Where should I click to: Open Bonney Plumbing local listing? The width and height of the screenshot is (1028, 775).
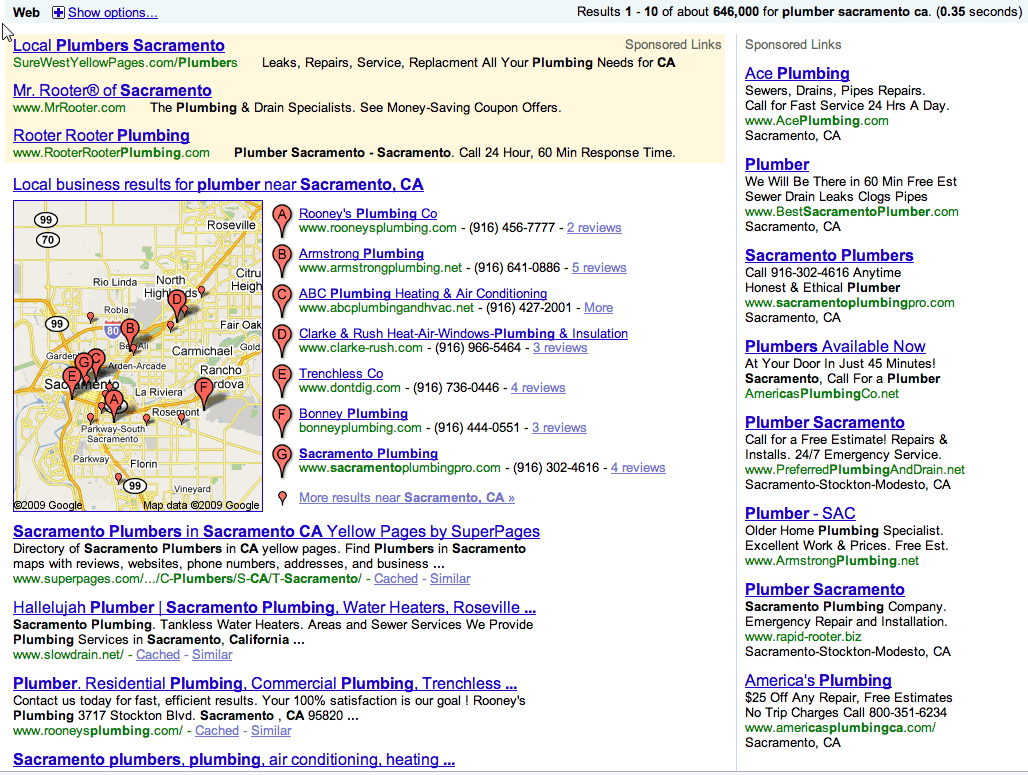[x=353, y=413]
